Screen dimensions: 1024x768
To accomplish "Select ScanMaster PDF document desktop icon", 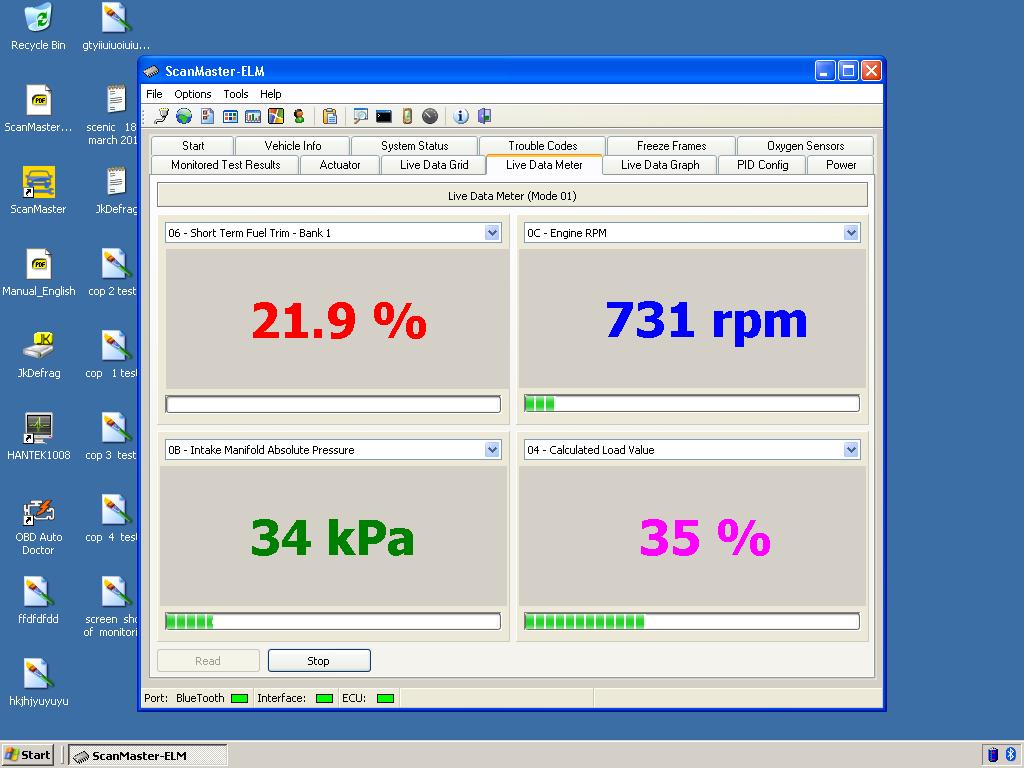I will coord(39,108).
